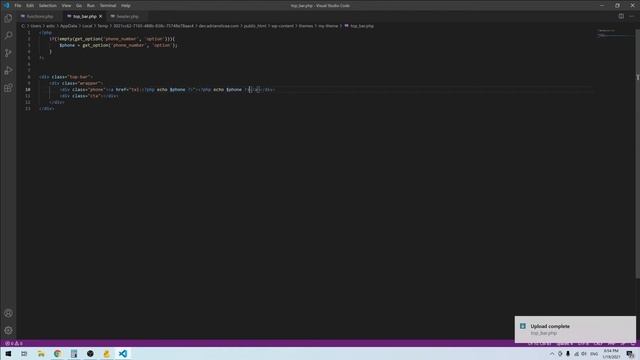Click the $phone = get_option line
The image size is (640, 360).
pos(118,45)
